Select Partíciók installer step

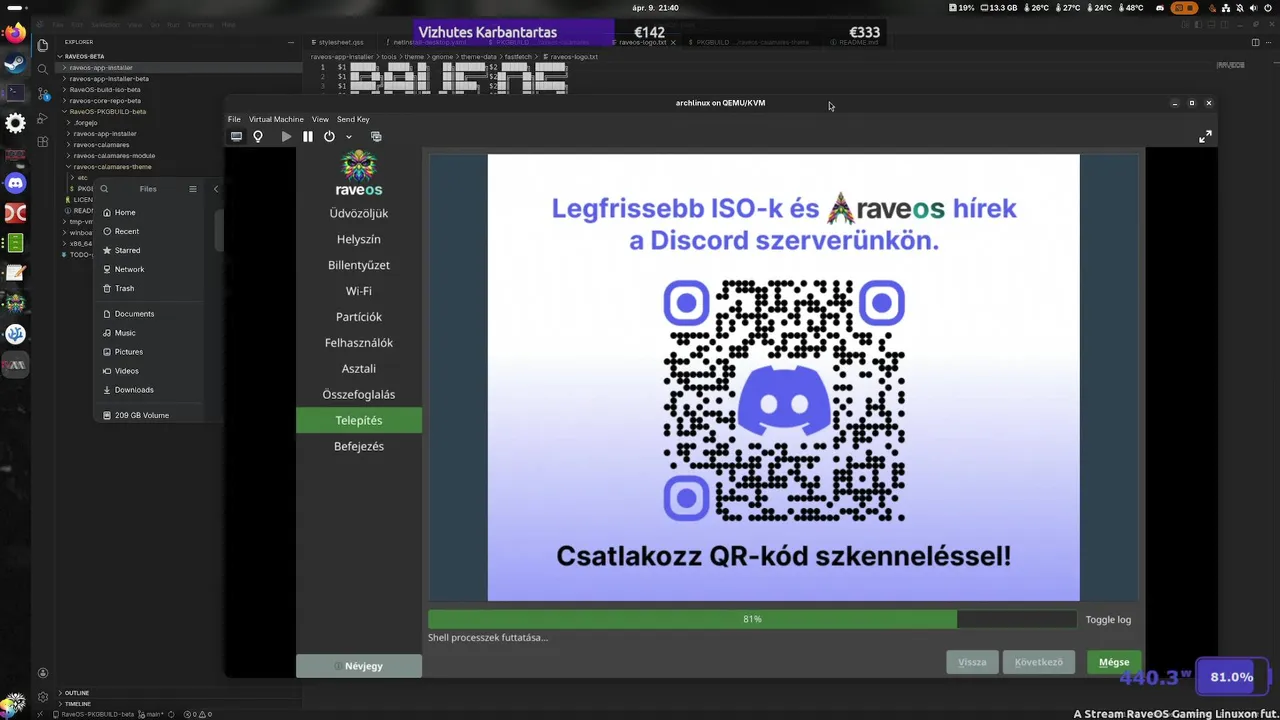359,316
